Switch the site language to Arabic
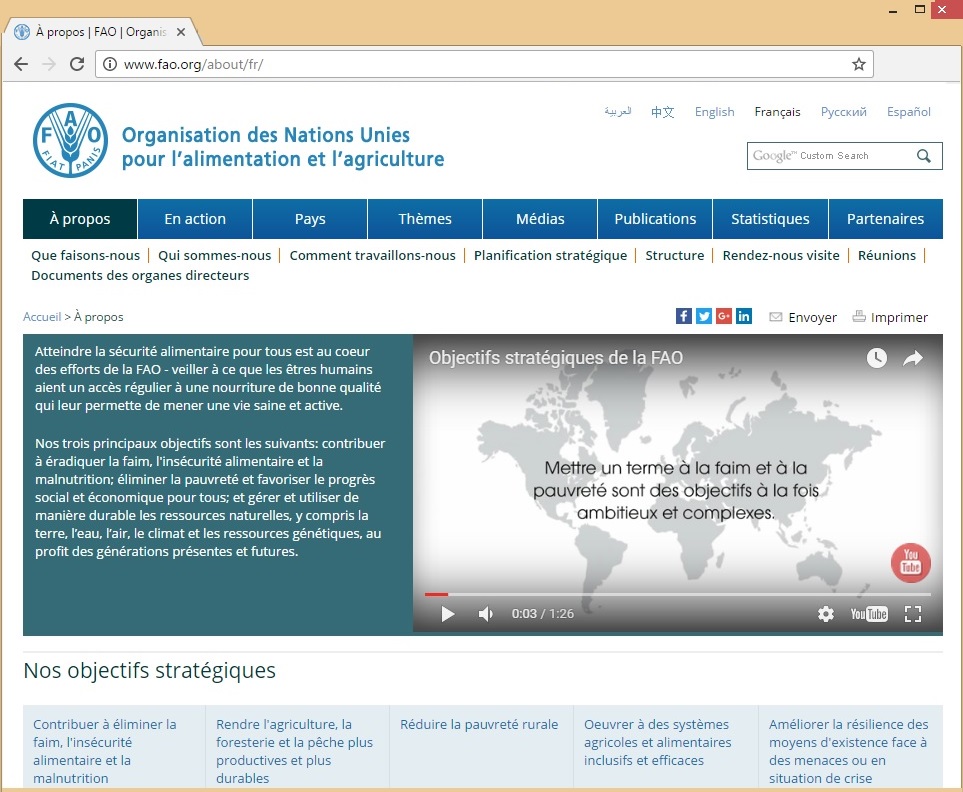This screenshot has height=792, width=963. [618, 111]
